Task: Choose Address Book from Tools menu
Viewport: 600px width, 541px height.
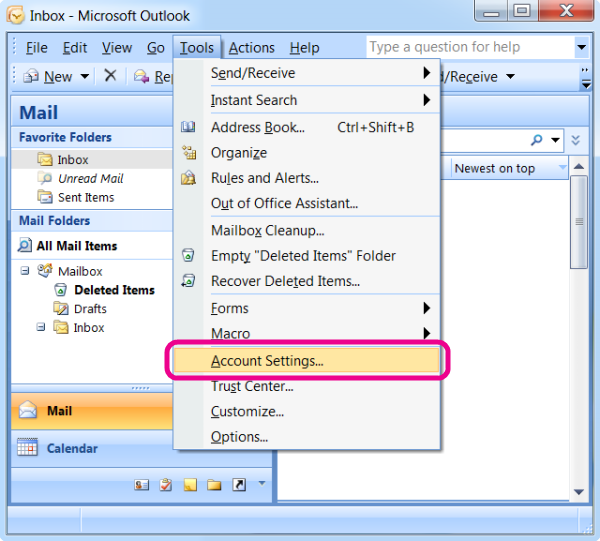Action: [307, 127]
